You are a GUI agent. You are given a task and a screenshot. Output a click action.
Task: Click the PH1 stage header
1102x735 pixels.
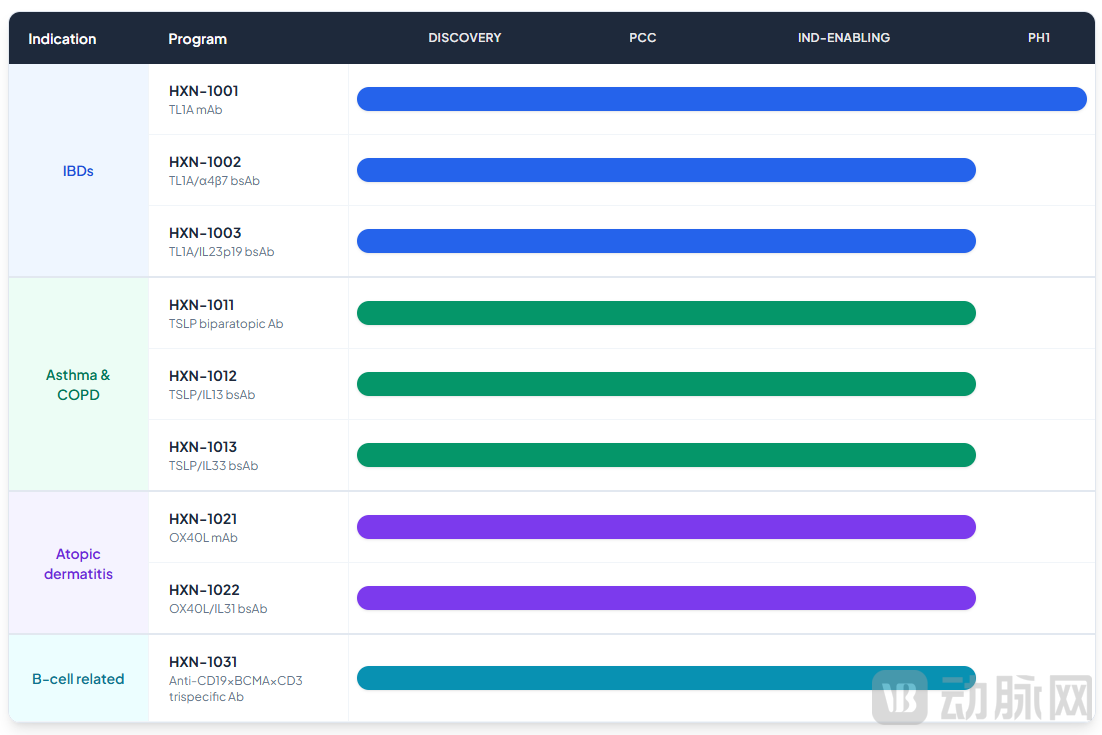(1038, 38)
